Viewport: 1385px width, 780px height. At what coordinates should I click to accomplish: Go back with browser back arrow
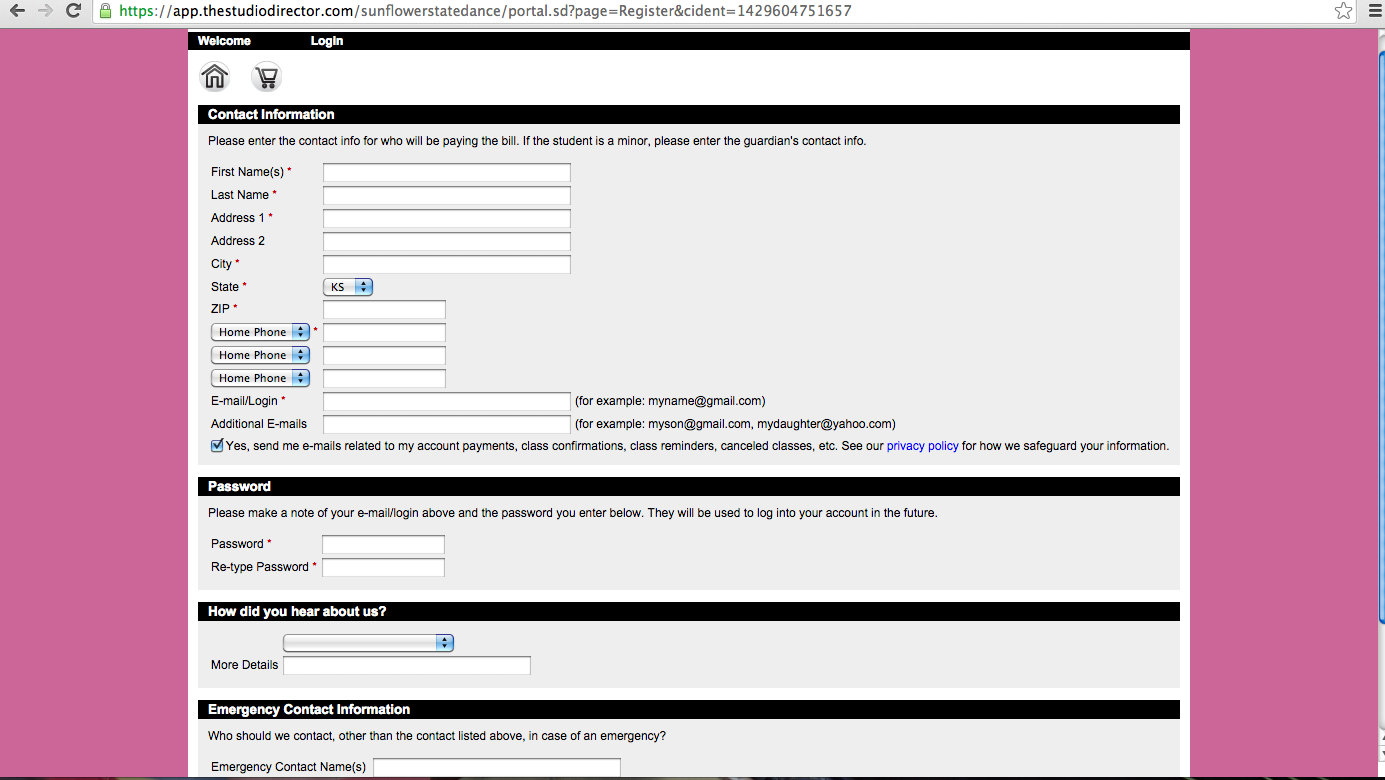(17, 11)
